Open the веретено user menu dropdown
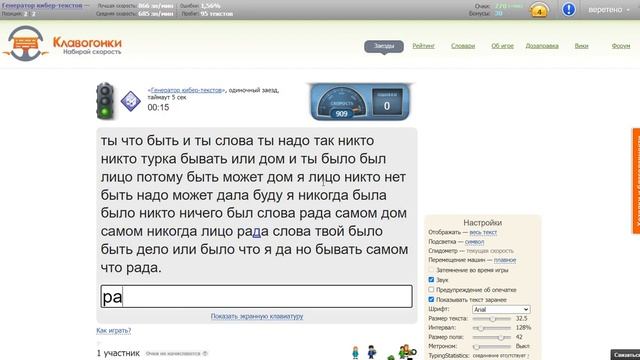 pyautogui.click(x=609, y=9)
